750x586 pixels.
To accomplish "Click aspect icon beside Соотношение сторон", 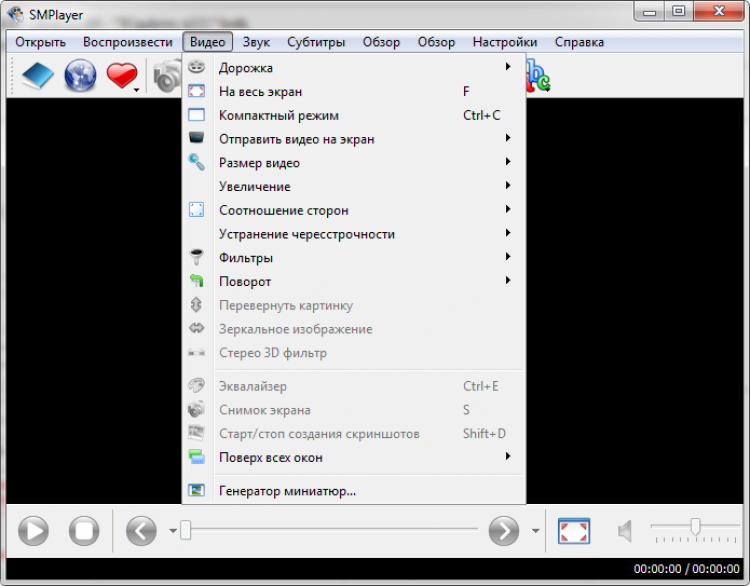I will (x=196, y=210).
